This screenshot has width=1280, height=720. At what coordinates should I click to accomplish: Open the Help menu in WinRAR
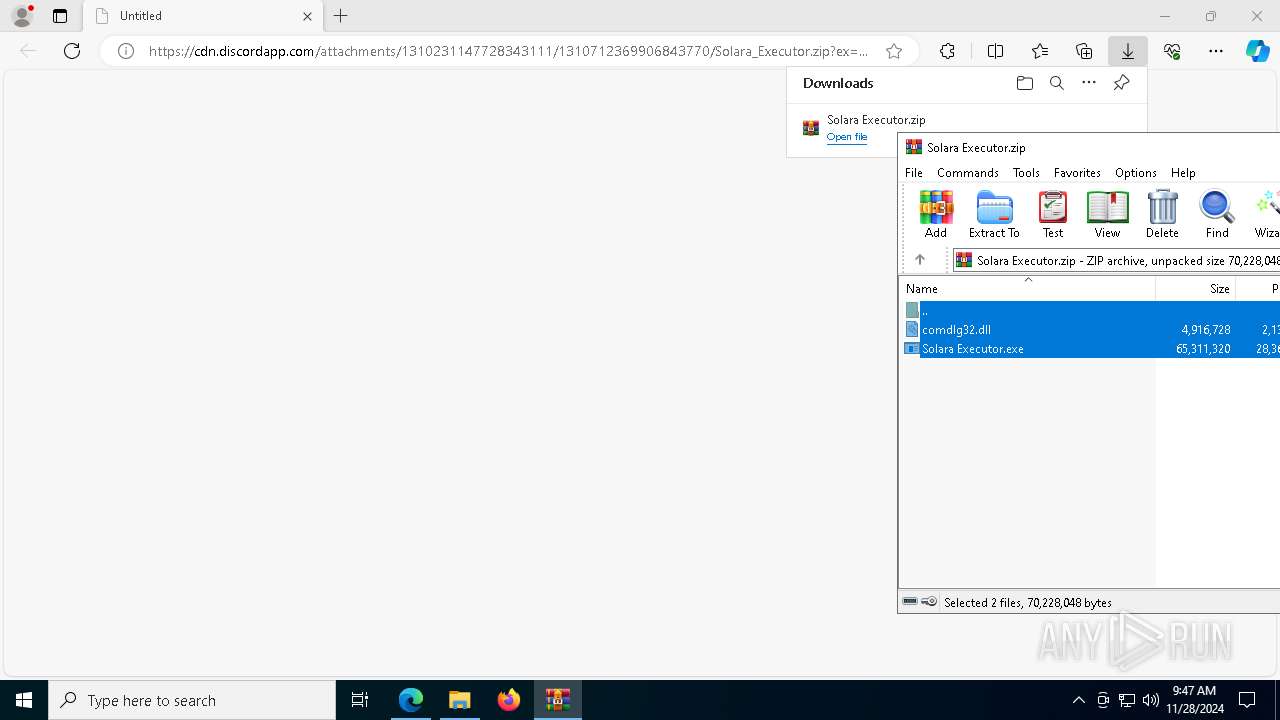click(x=1183, y=173)
